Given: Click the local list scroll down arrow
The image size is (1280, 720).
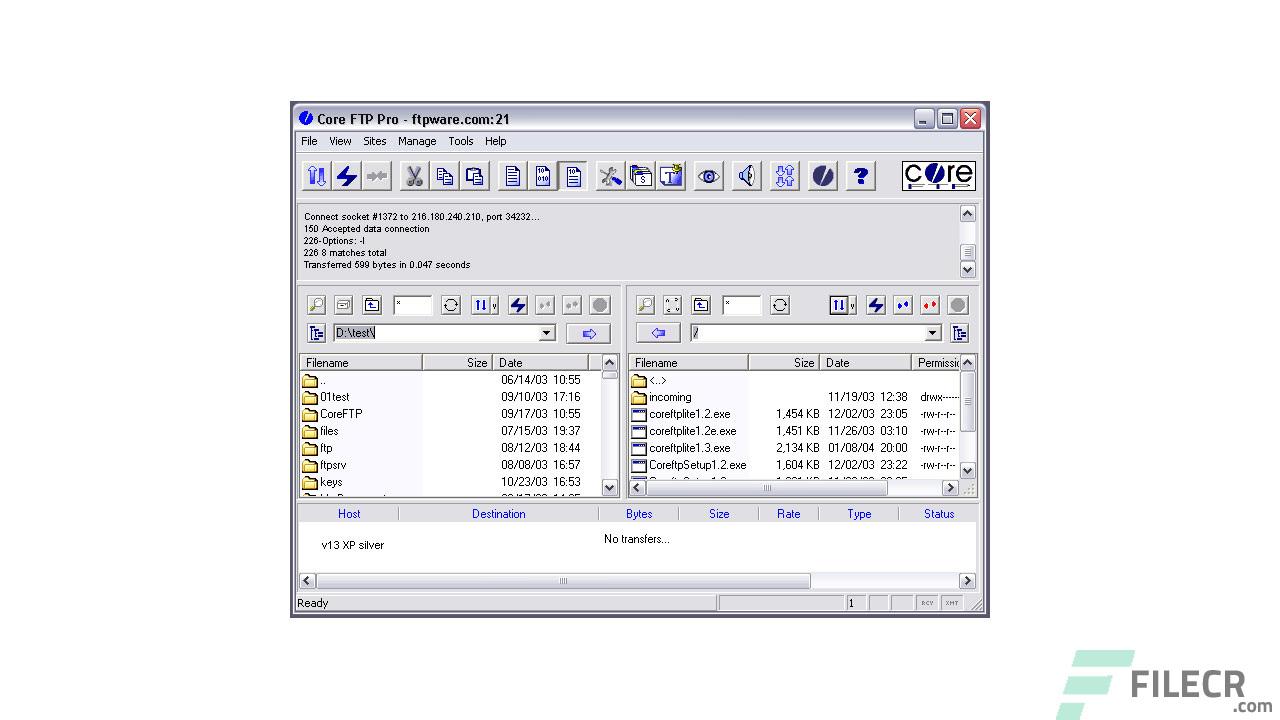Looking at the screenshot, I should pyautogui.click(x=610, y=487).
